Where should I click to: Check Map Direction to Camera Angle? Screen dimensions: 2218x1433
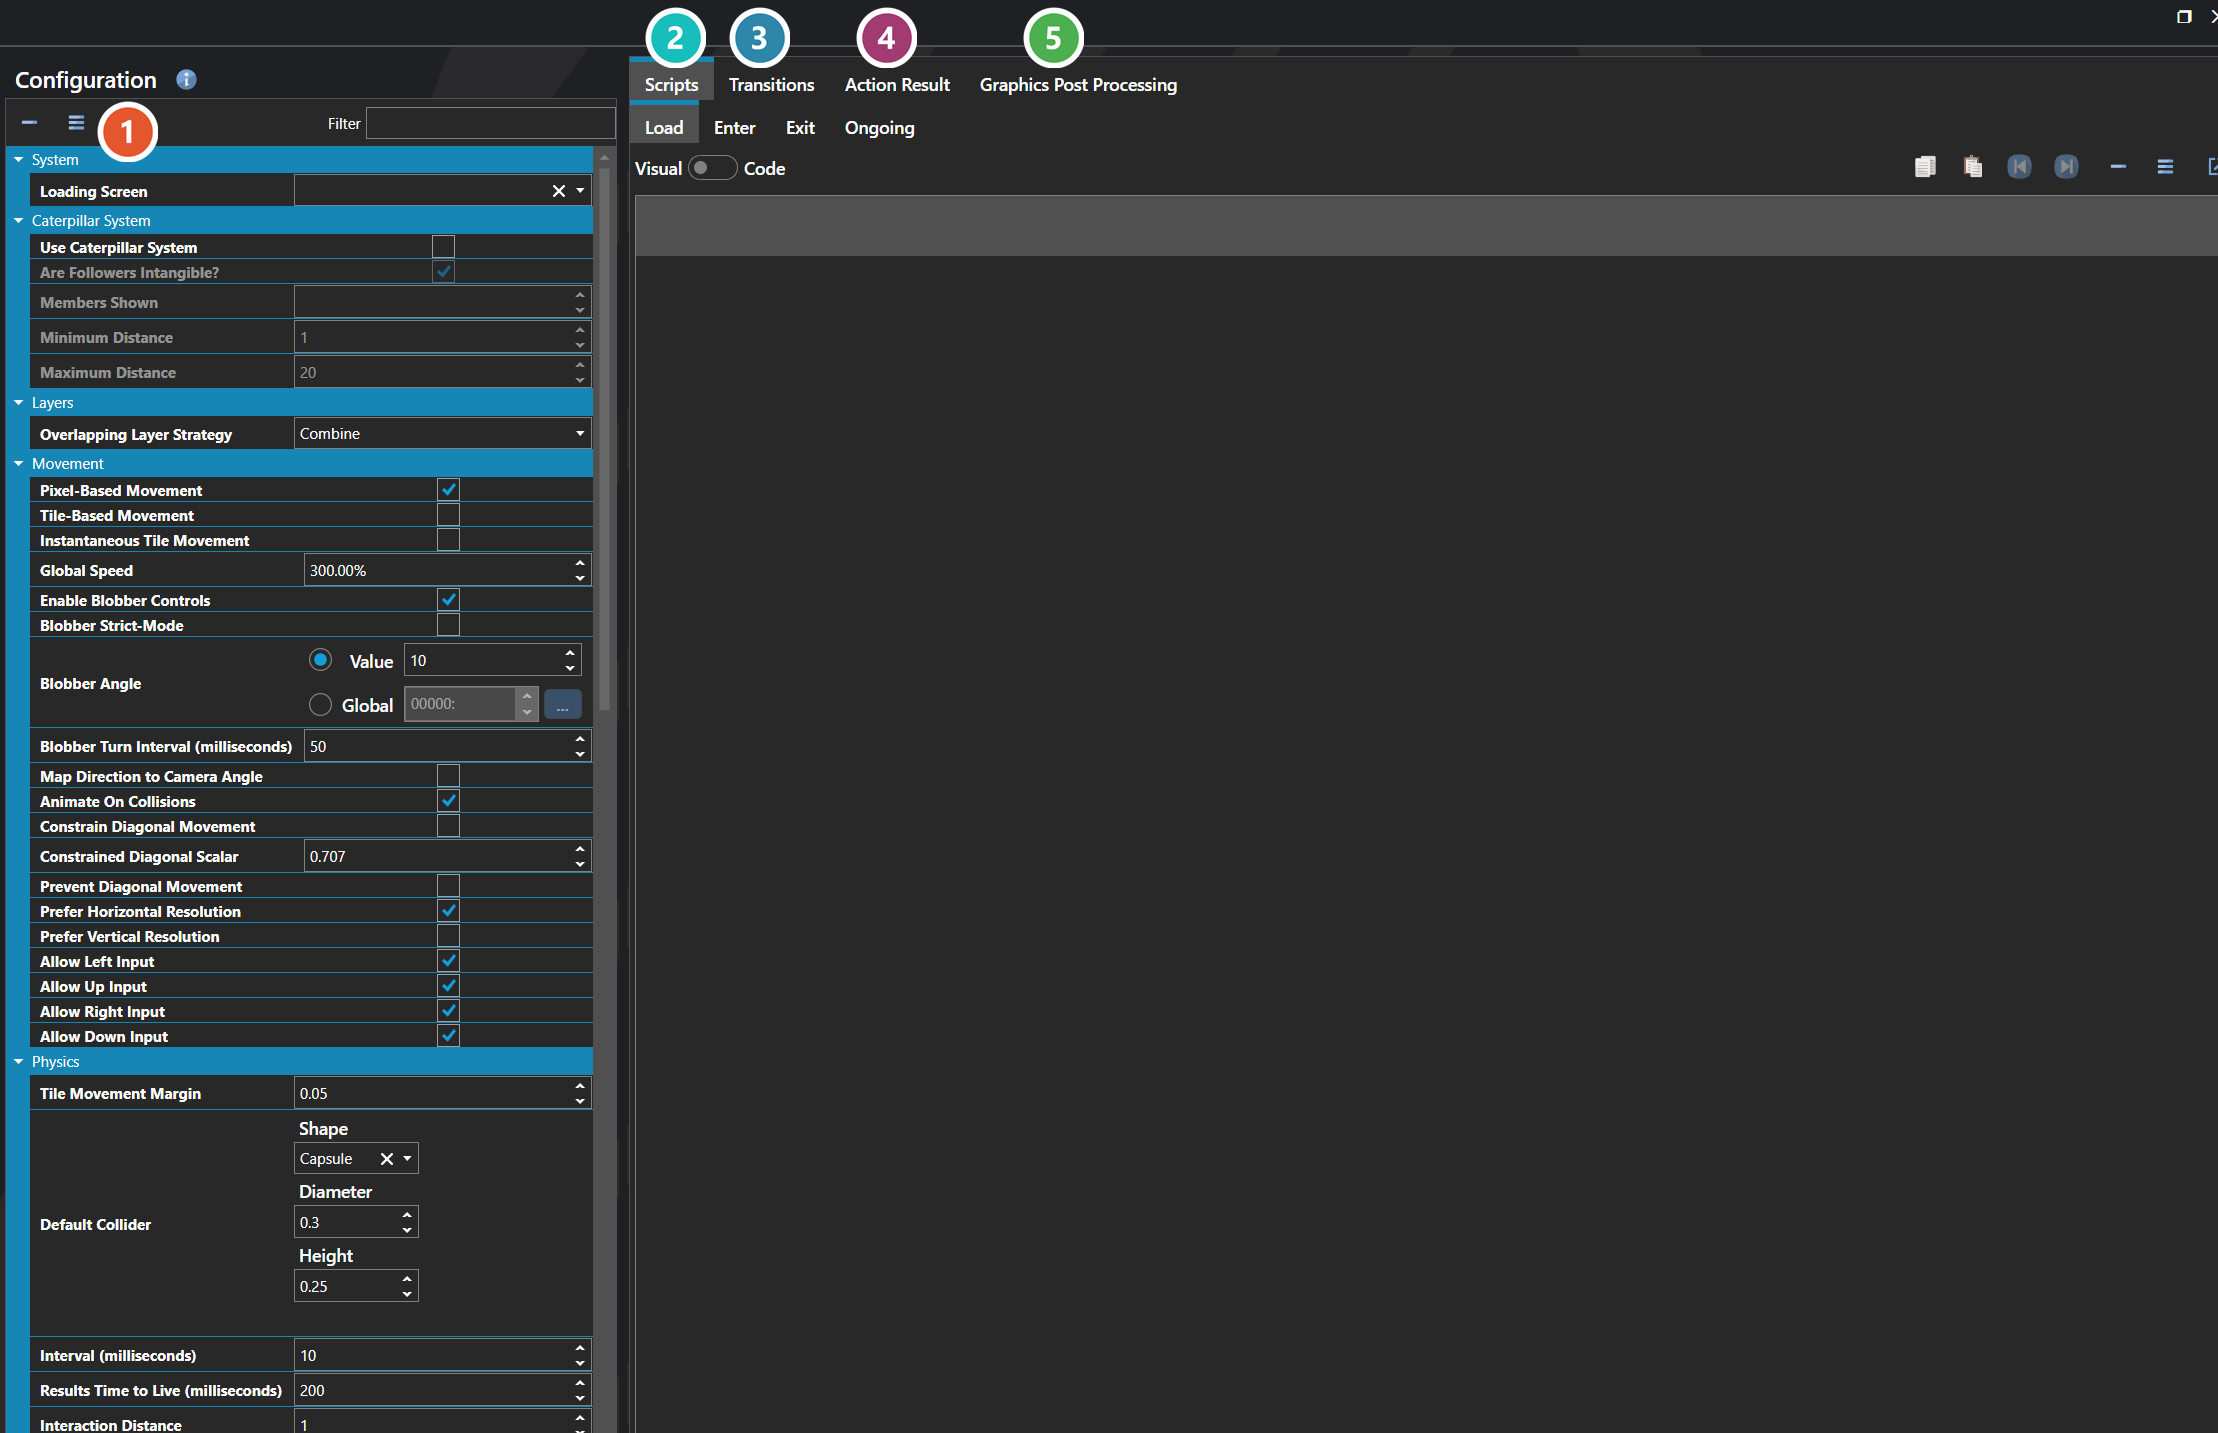(x=448, y=776)
